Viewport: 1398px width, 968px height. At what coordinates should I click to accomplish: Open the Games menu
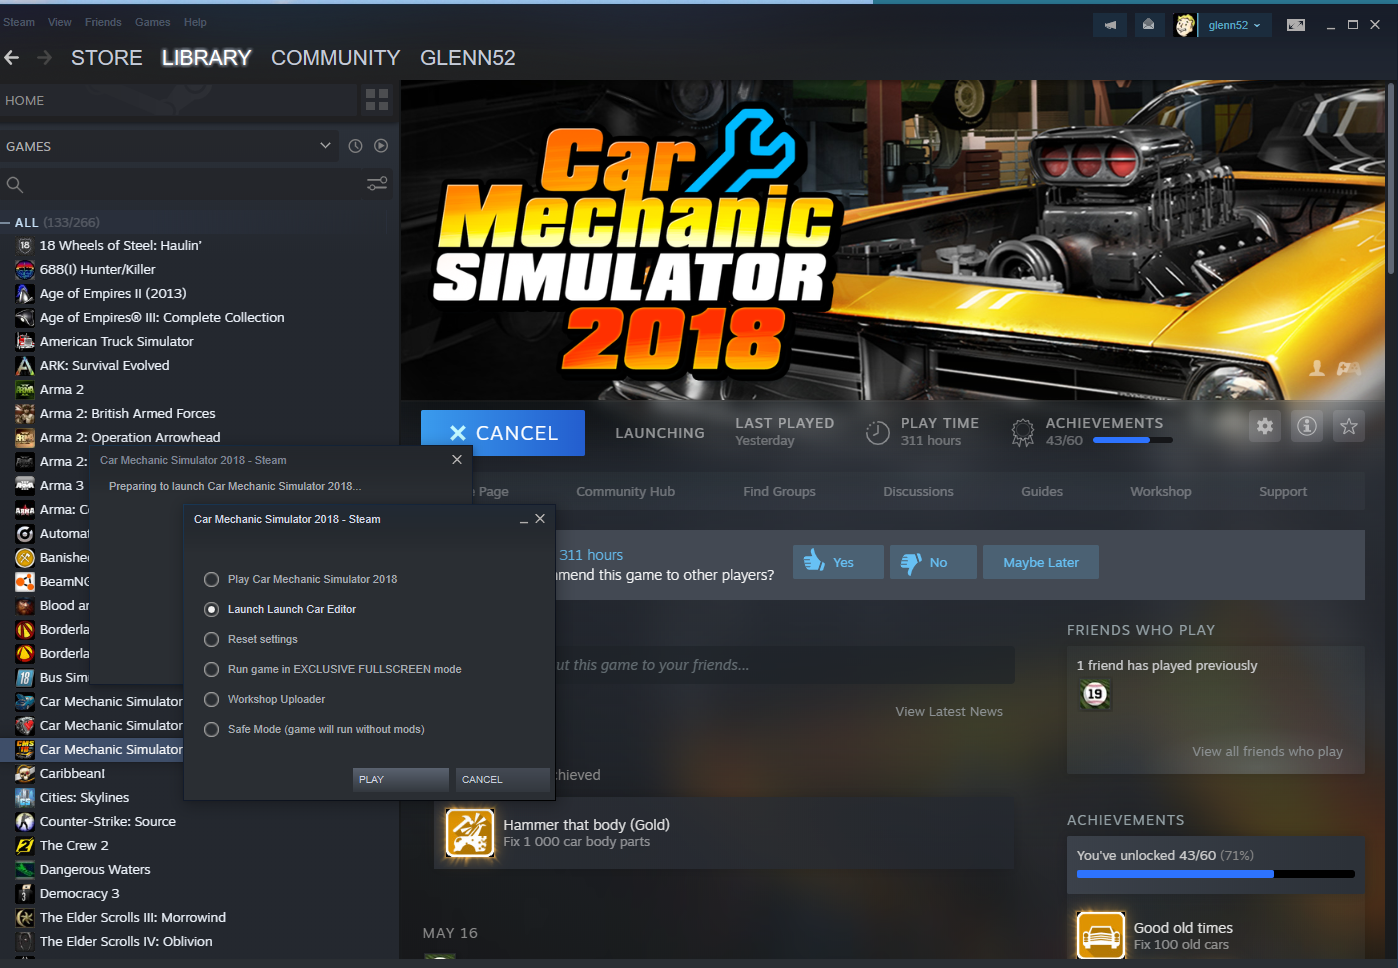click(x=153, y=22)
